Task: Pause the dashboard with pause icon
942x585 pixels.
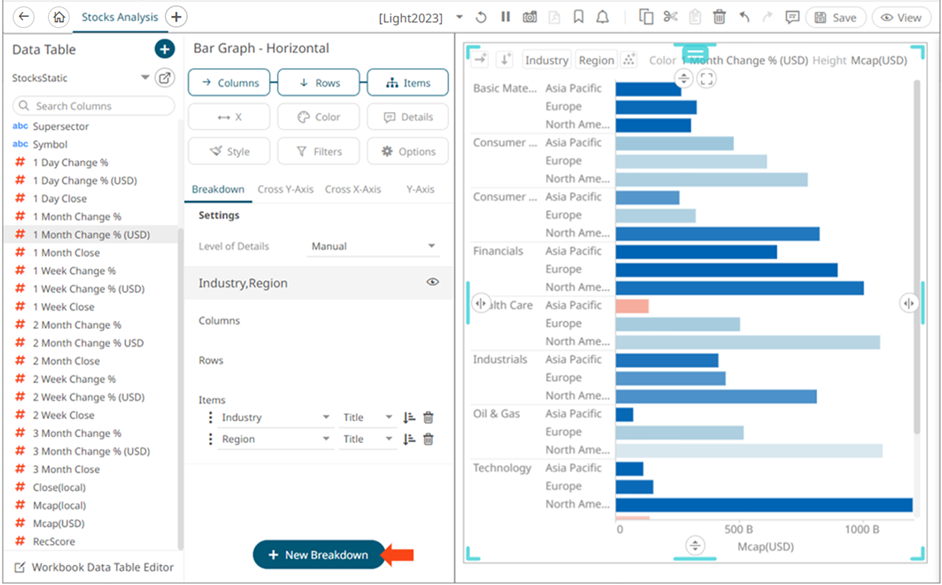Action: pos(506,17)
